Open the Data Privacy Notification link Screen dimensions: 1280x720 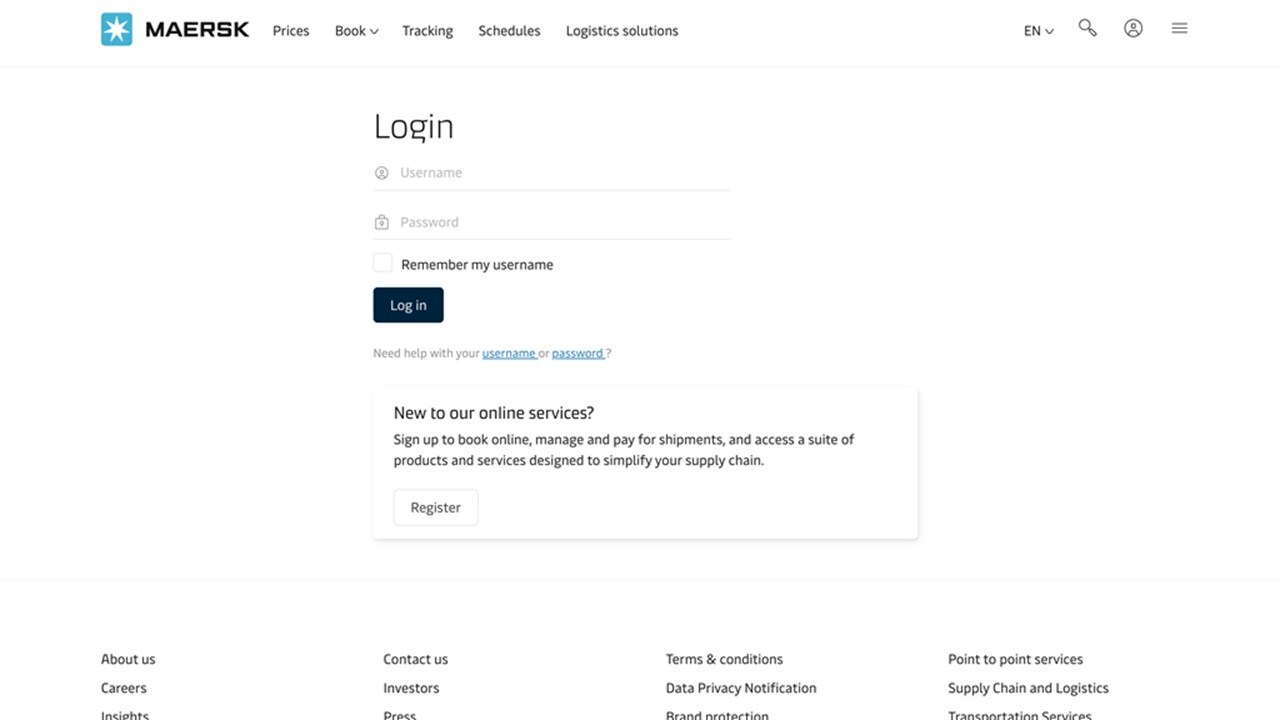point(741,688)
